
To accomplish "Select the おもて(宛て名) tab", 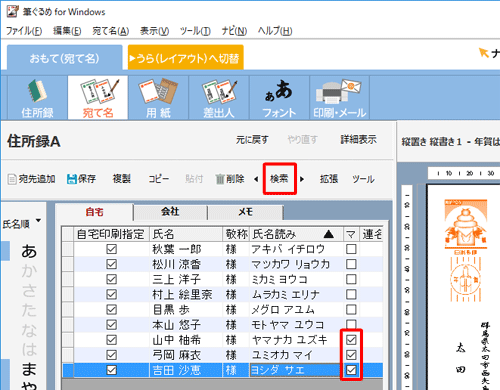I will pos(64,58).
